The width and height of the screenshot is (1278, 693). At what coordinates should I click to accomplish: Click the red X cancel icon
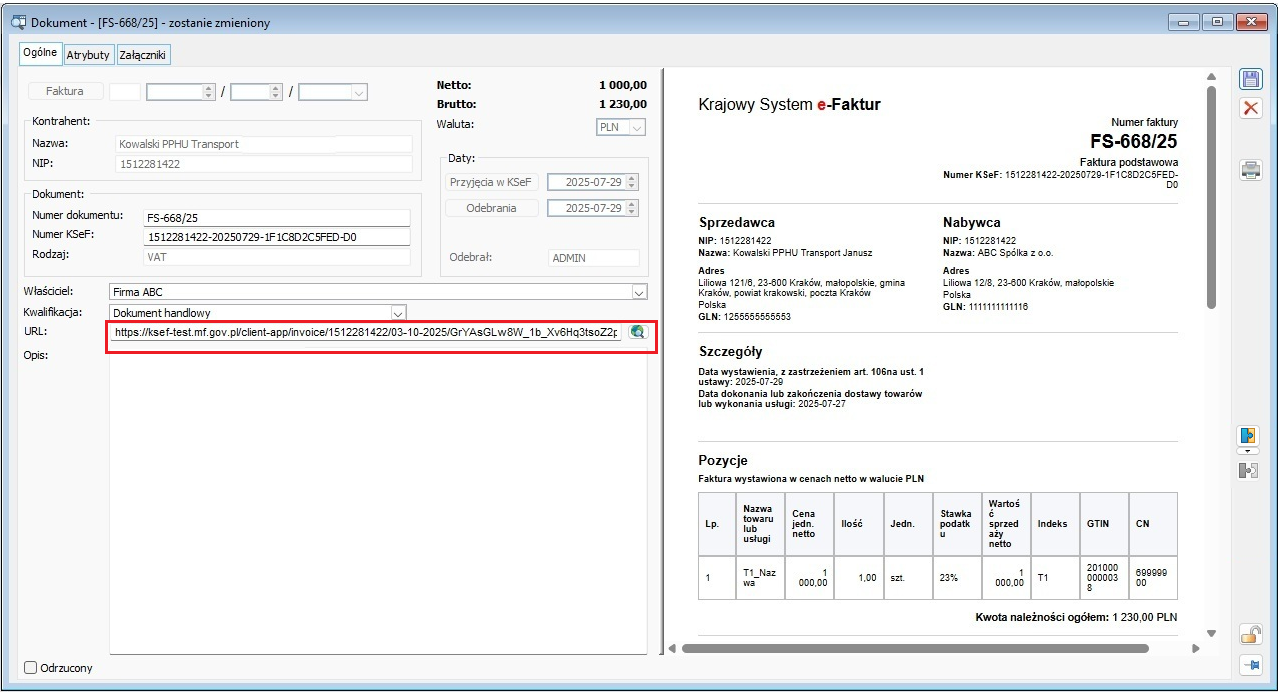point(1250,108)
